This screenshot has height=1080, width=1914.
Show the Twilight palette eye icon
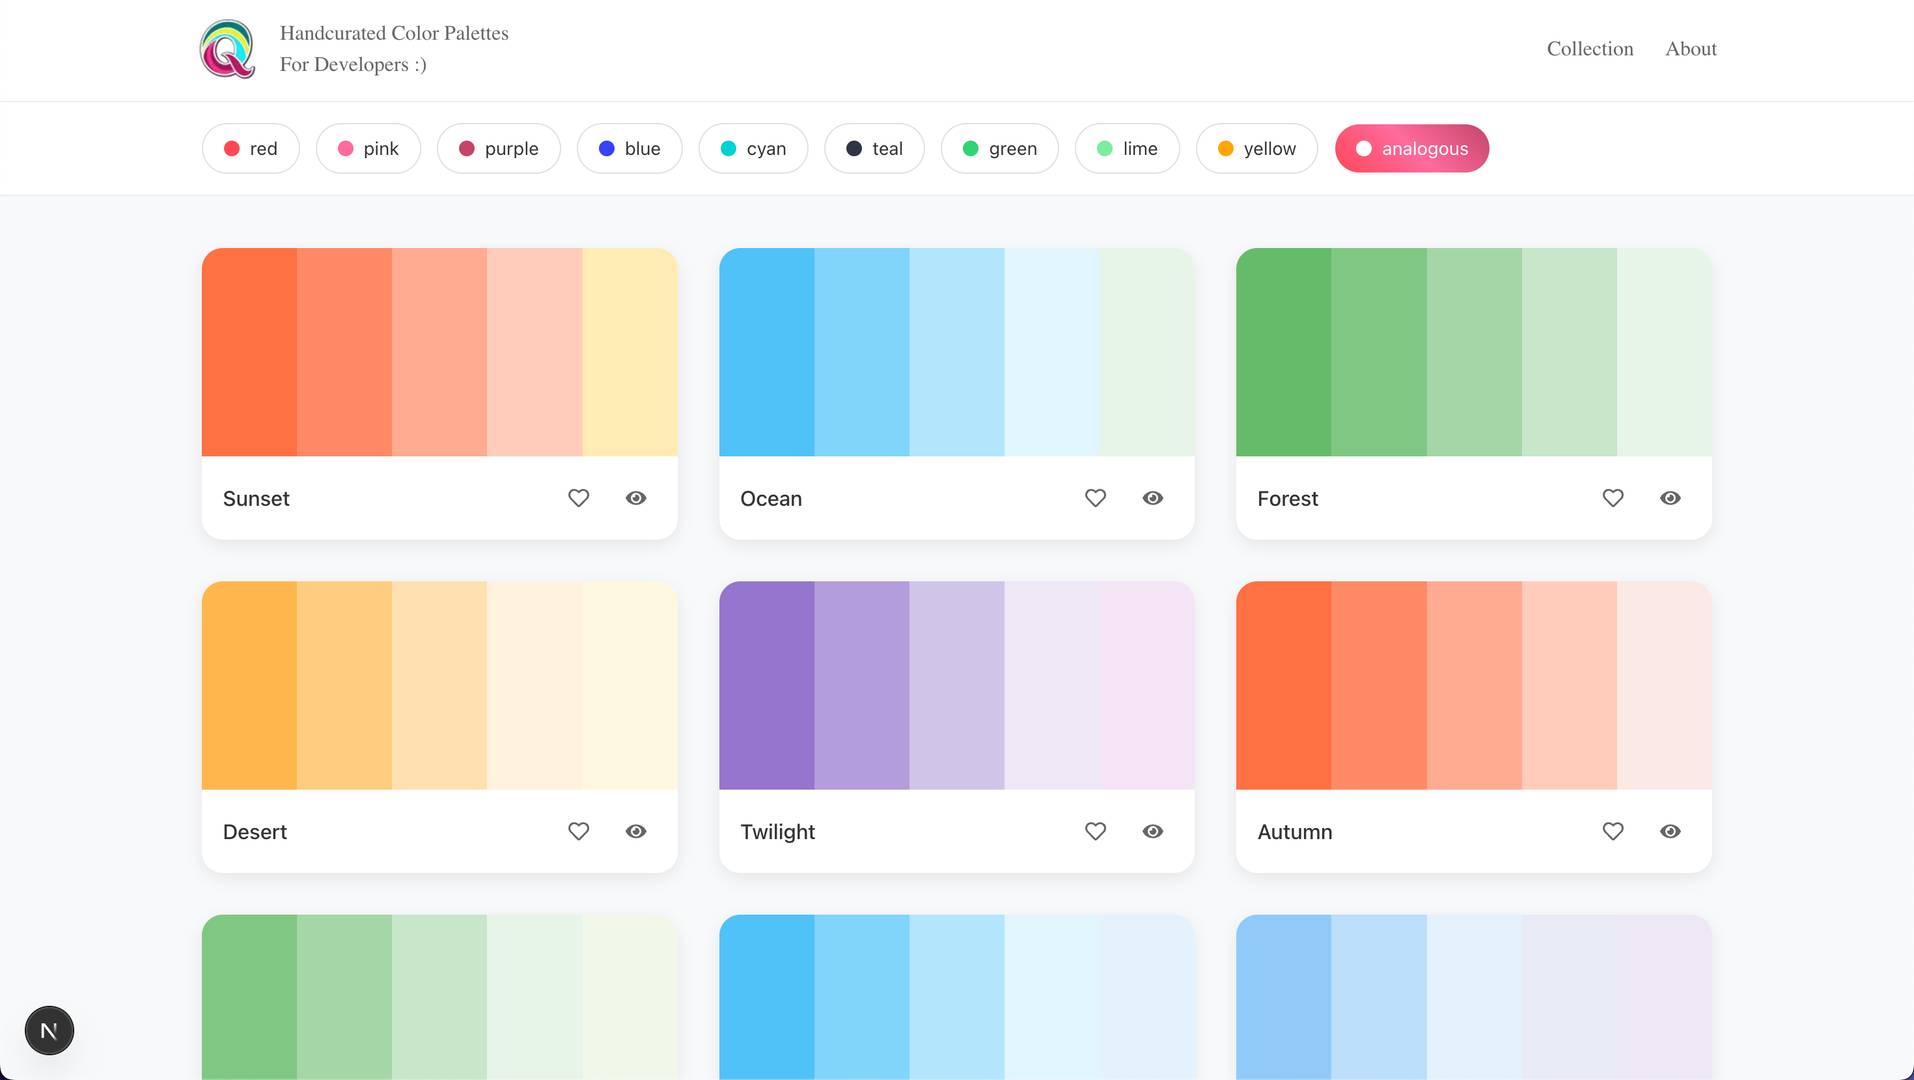pos(1153,831)
